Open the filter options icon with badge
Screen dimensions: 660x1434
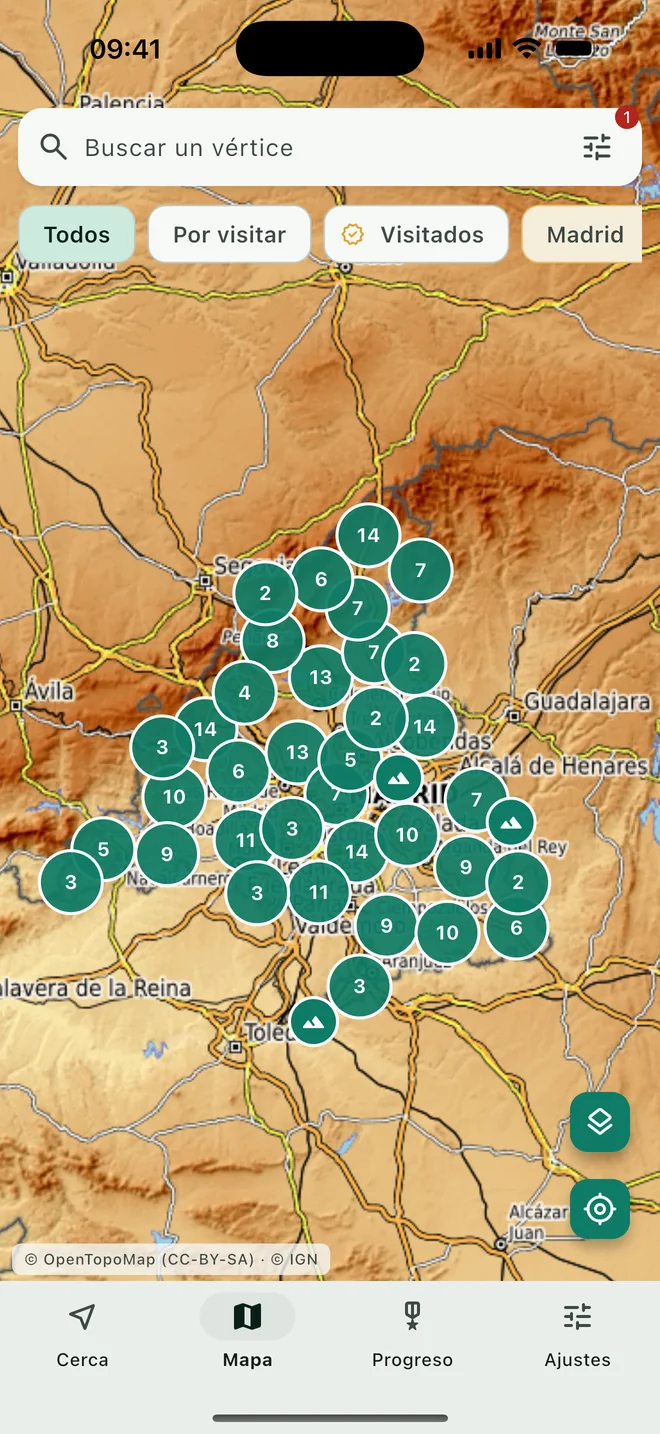point(598,147)
